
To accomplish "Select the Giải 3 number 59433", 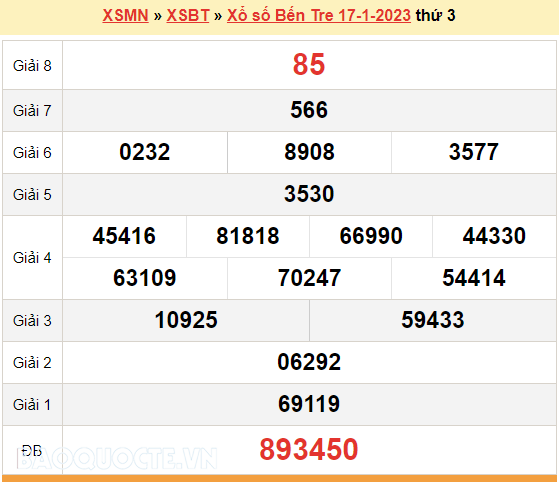I will pyautogui.click(x=432, y=320).
